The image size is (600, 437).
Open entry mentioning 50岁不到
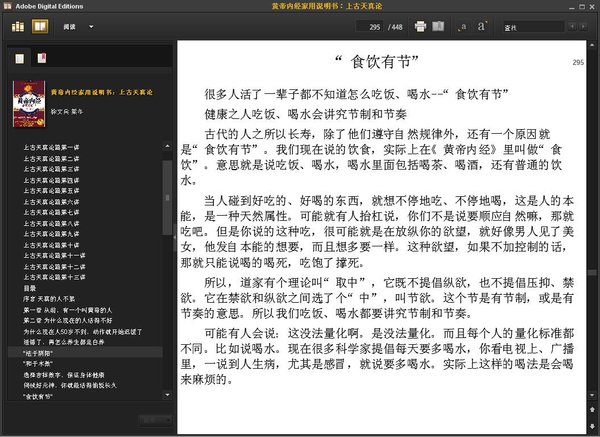pos(83,331)
